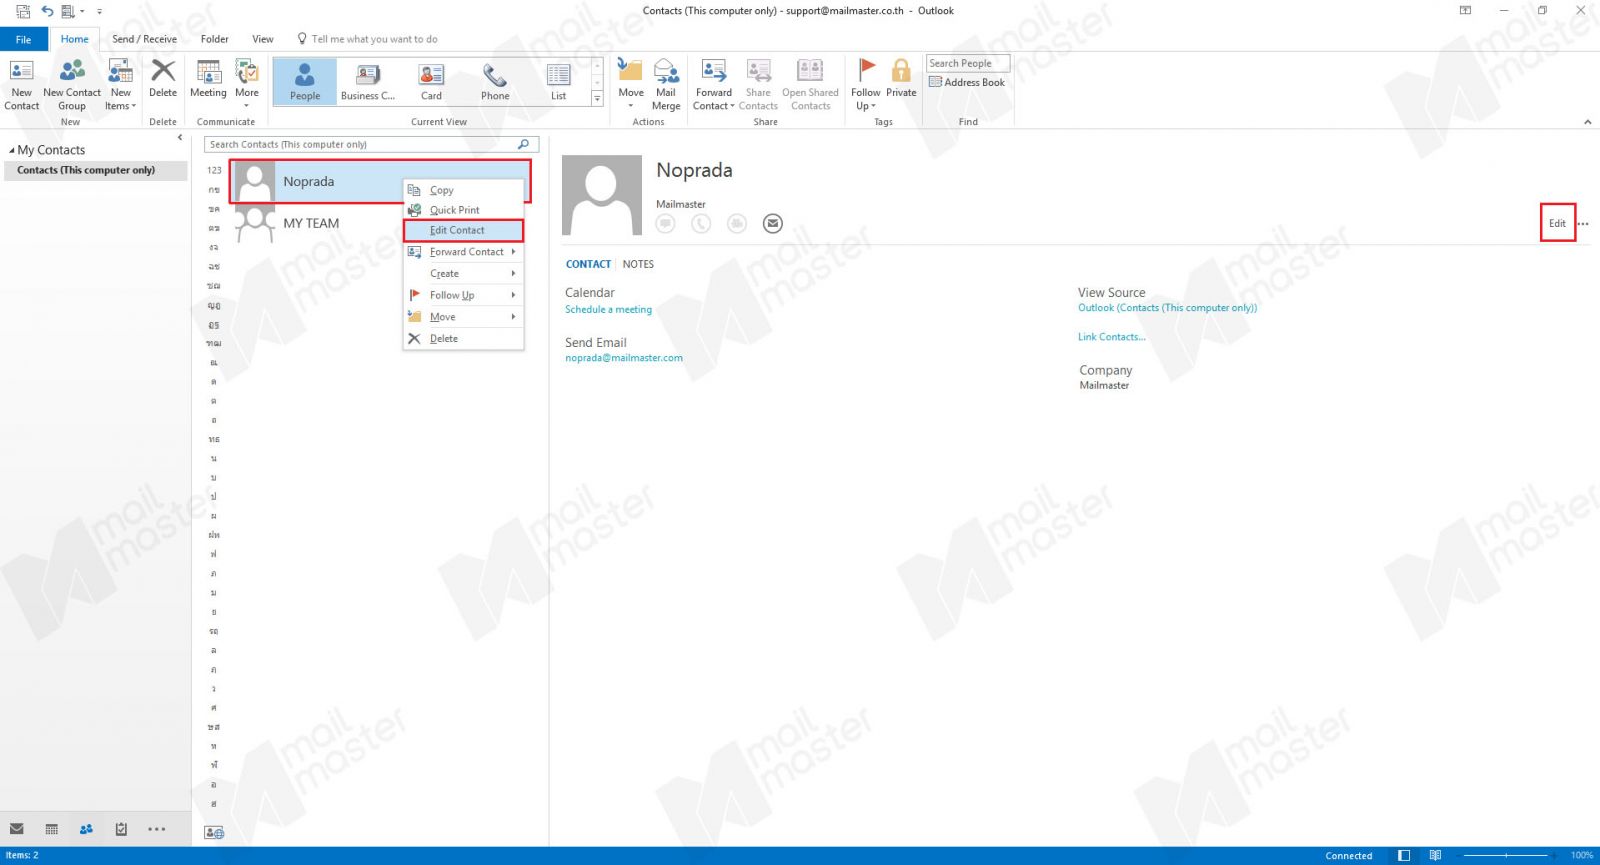Click Schedule a meeting link
Image resolution: width=1600 pixels, height=865 pixels.
coord(608,310)
